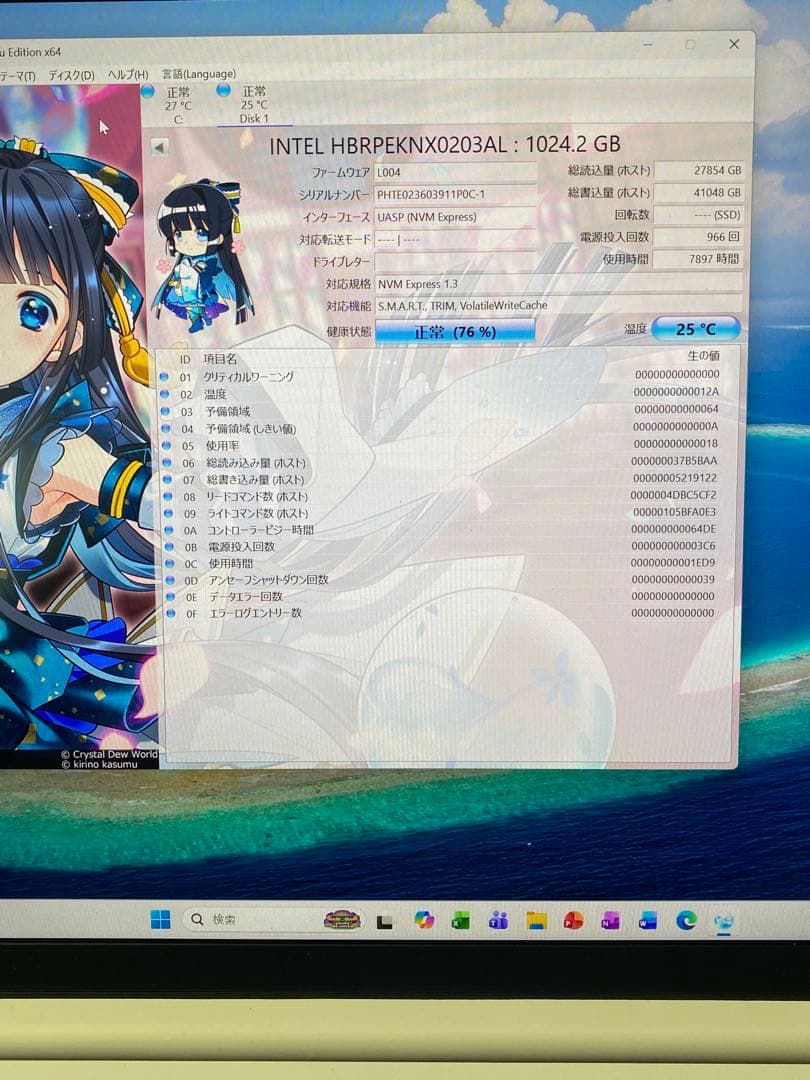Select the C: drive tab at 27 °C

click(178, 105)
